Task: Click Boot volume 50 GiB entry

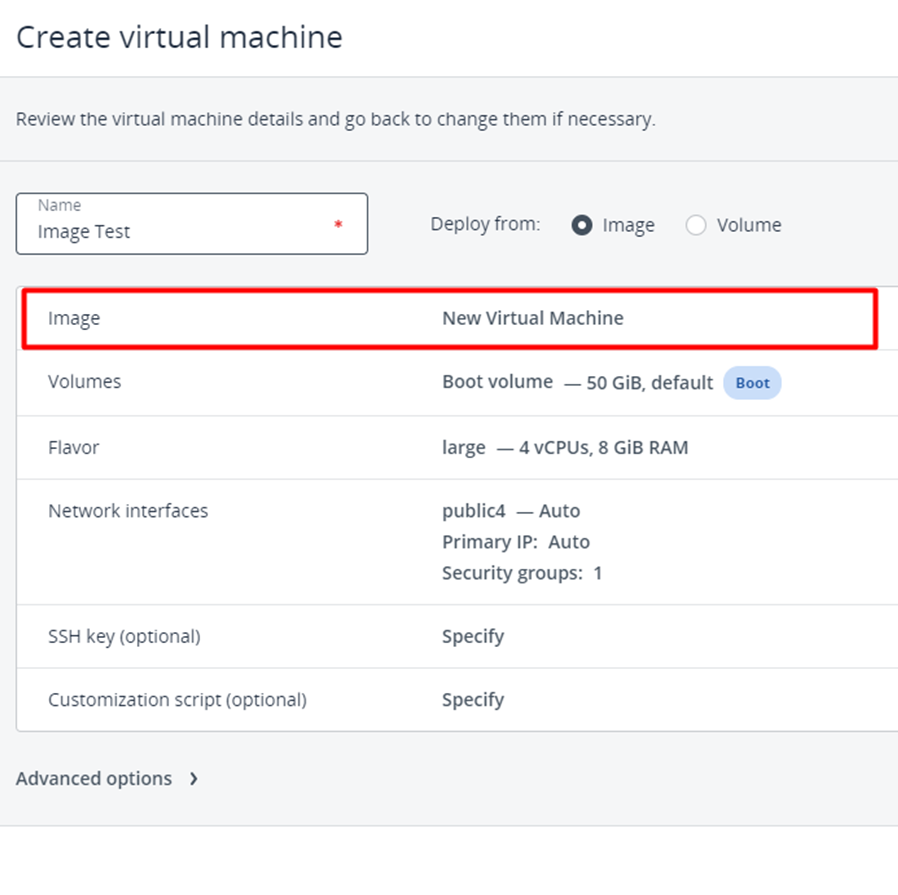Action: pos(577,382)
